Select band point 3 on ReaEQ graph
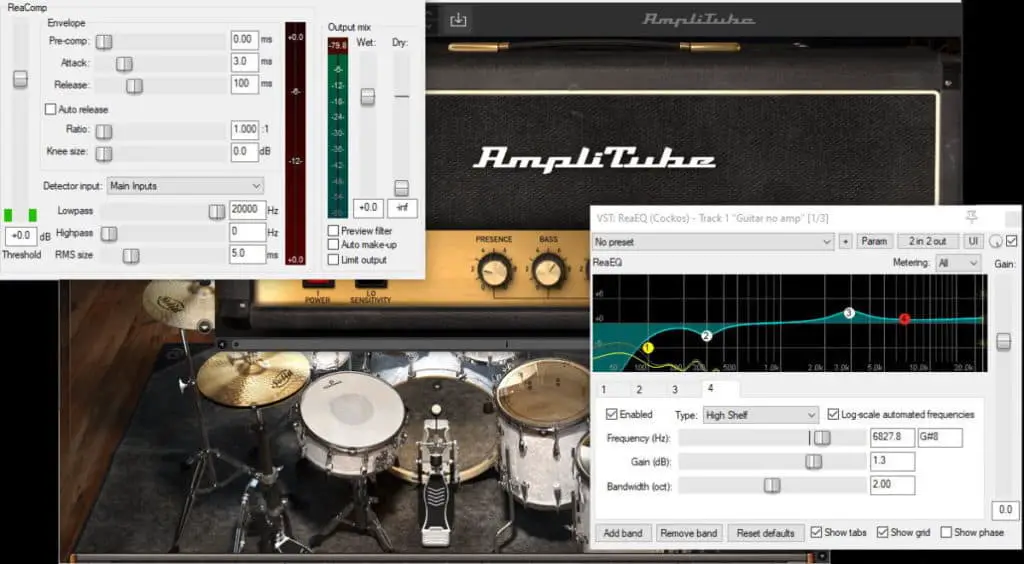The height and width of the screenshot is (564, 1024). coord(849,313)
